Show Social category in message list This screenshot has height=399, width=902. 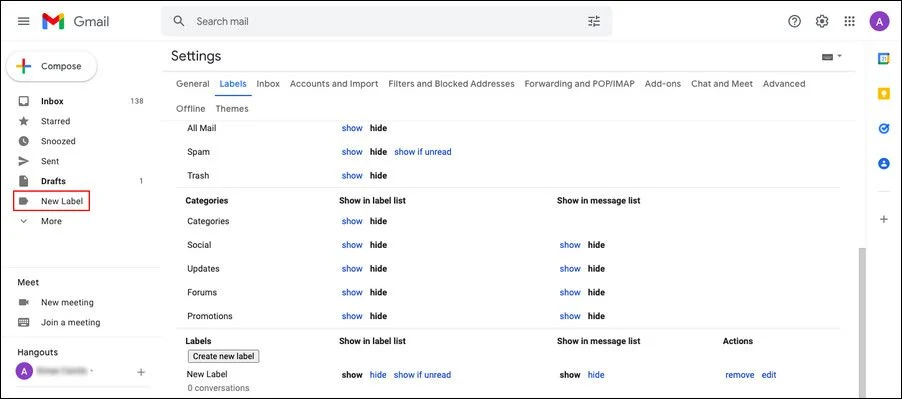point(570,245)
